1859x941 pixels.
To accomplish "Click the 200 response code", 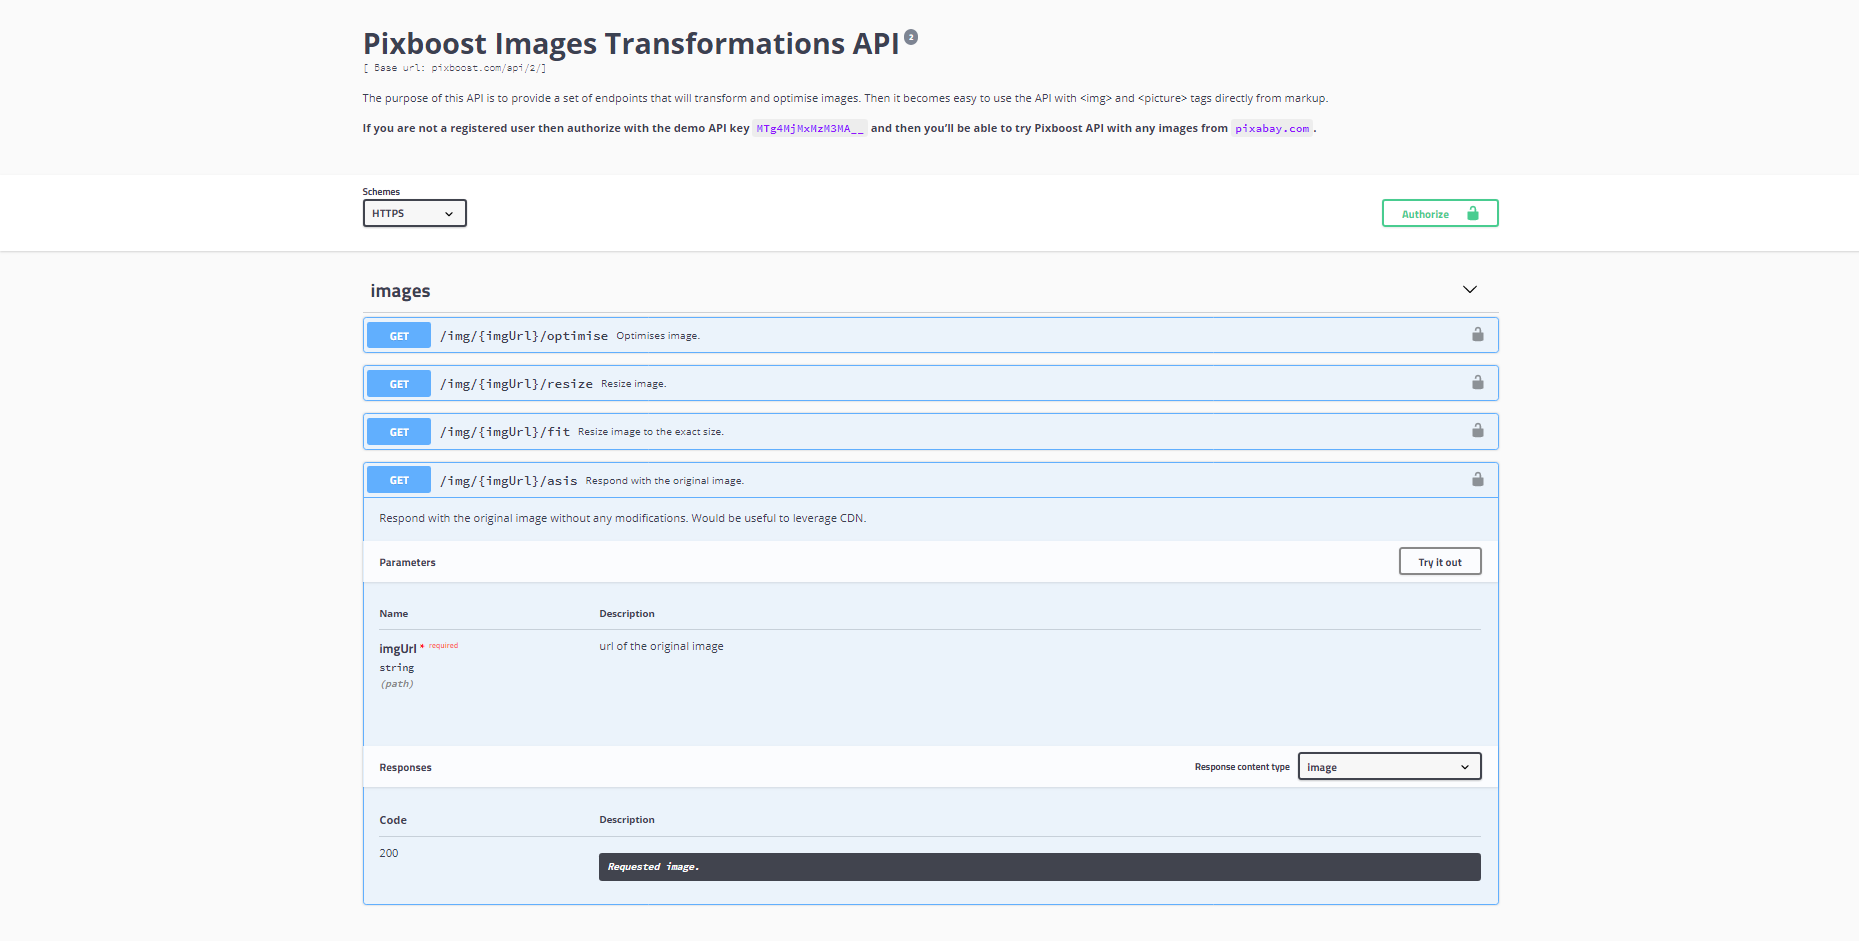I will click(x=389, y=853).
